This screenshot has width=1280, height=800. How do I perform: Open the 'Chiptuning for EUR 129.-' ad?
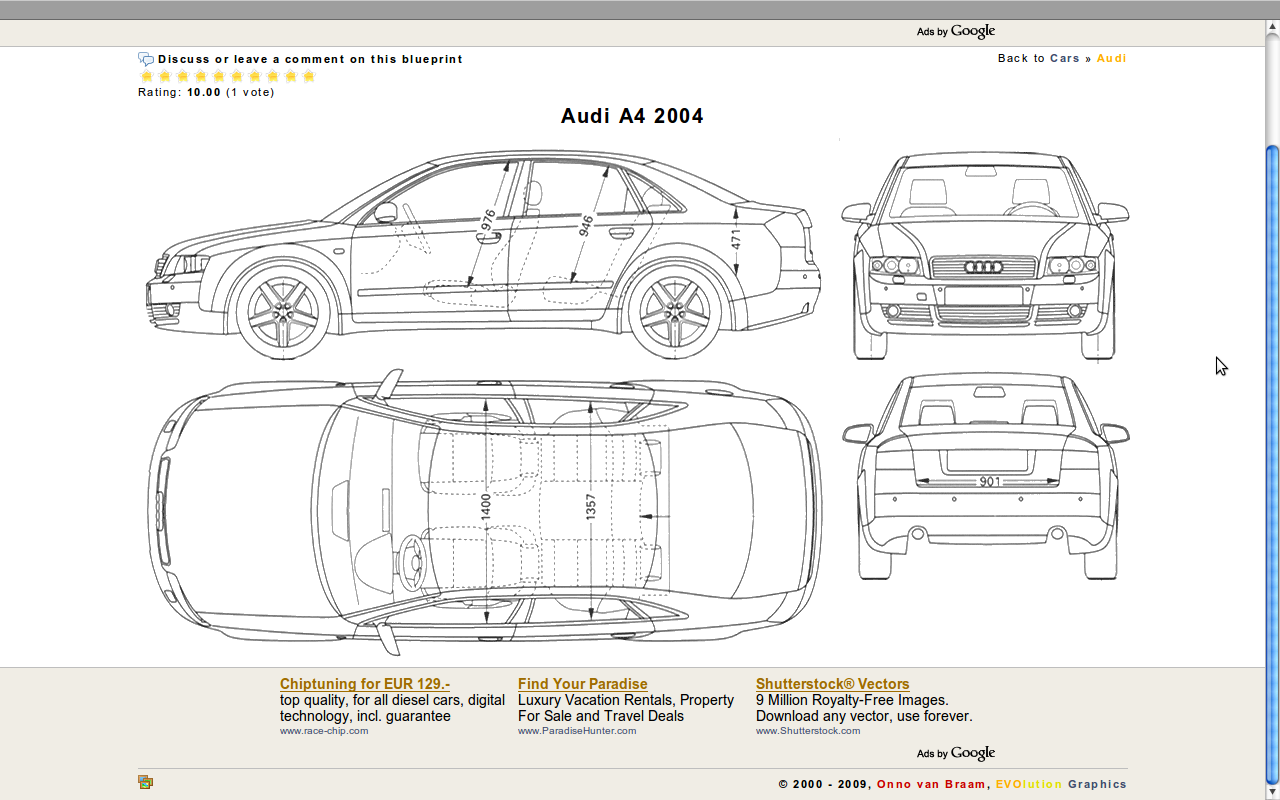tap(365, 684)
